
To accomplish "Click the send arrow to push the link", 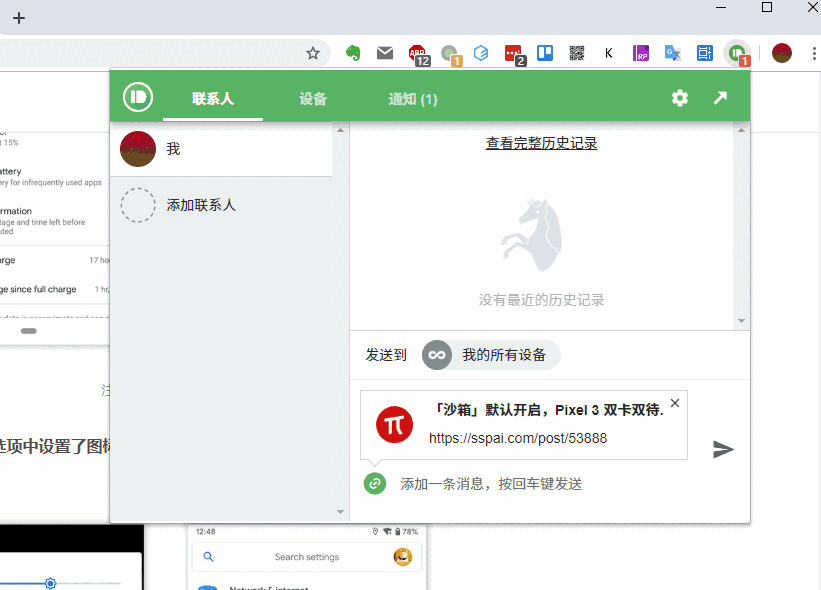I will [723, 449].
